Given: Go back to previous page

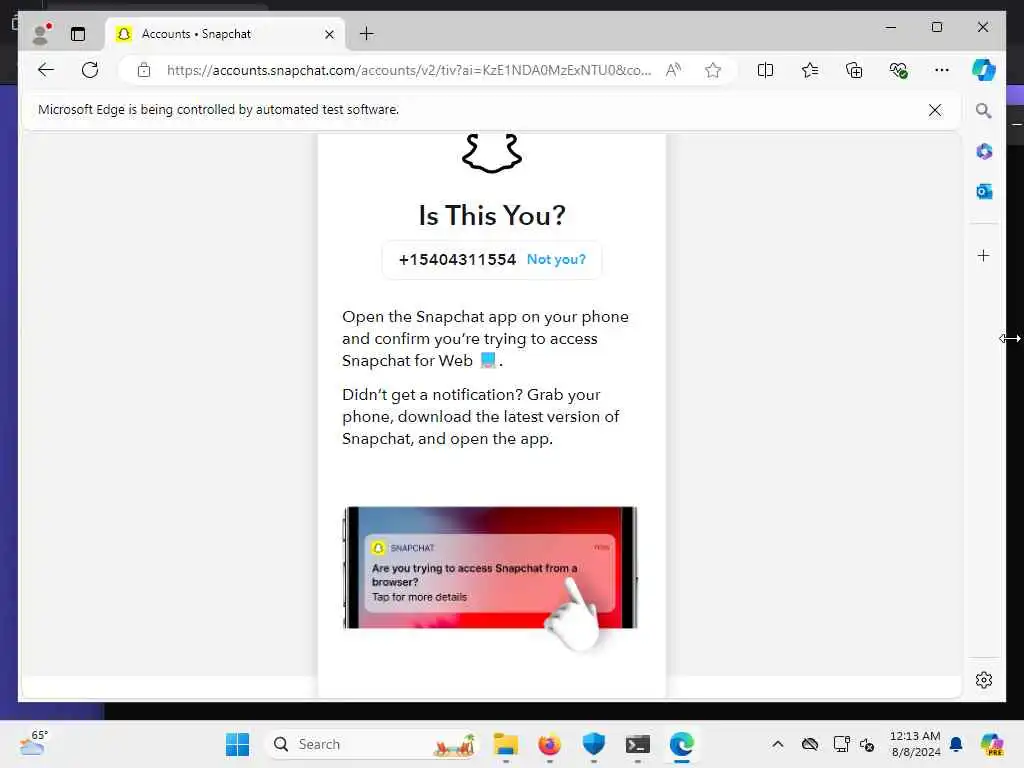Looking at the screenshot, I should 46,70.
